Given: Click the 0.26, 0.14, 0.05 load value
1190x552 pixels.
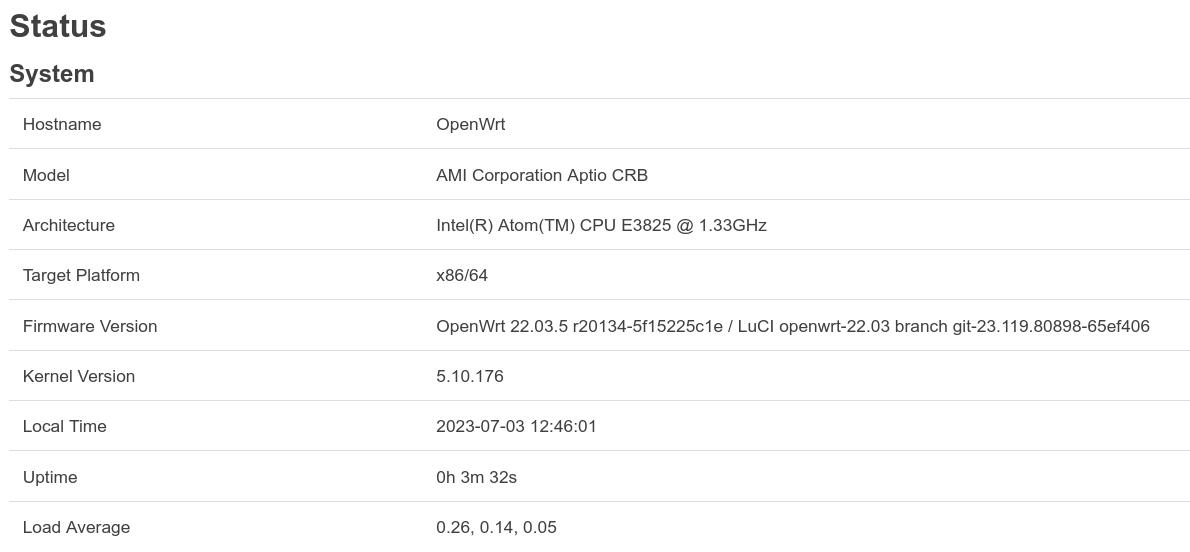Looking at the screenshot, I should pos(496,527).
